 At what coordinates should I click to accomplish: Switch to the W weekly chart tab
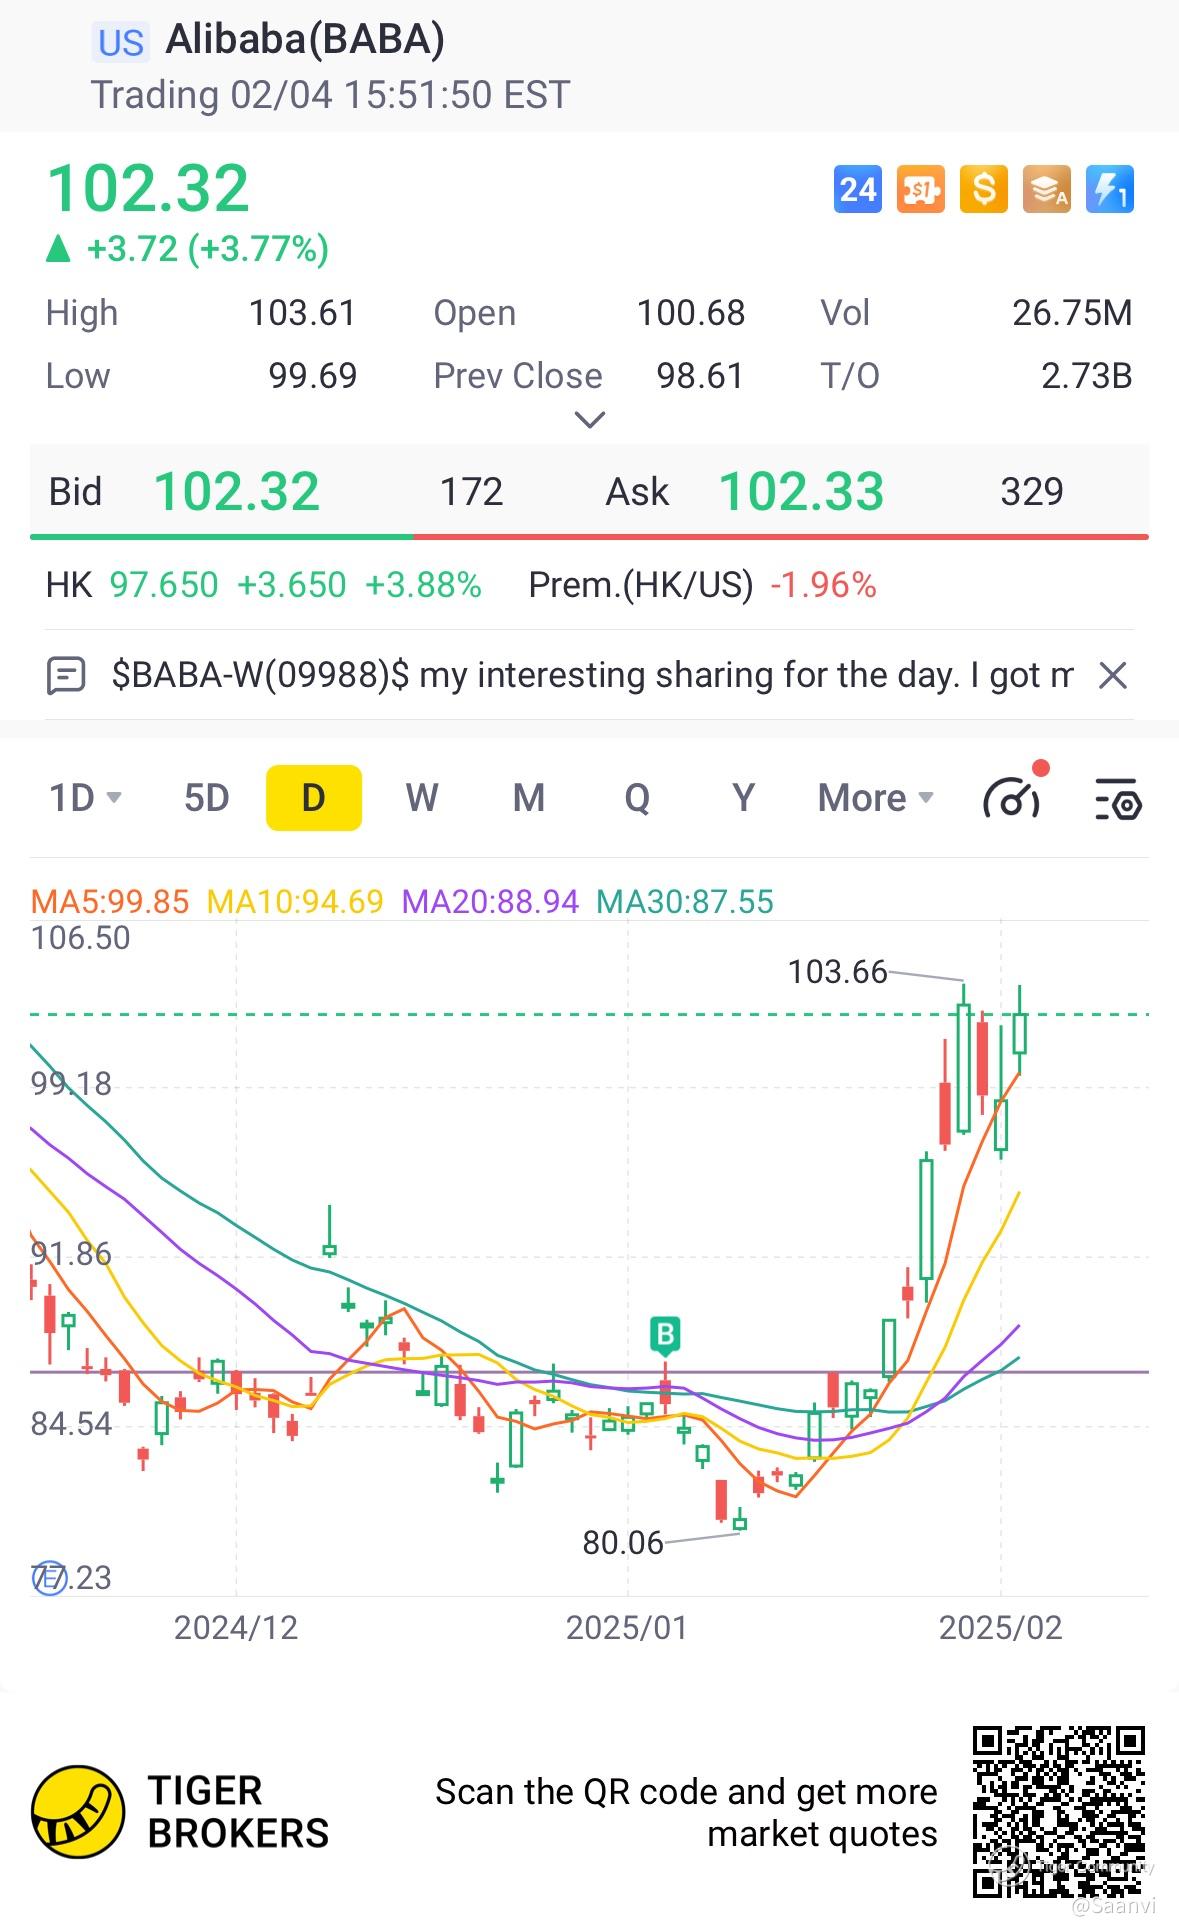pos(422,798)
